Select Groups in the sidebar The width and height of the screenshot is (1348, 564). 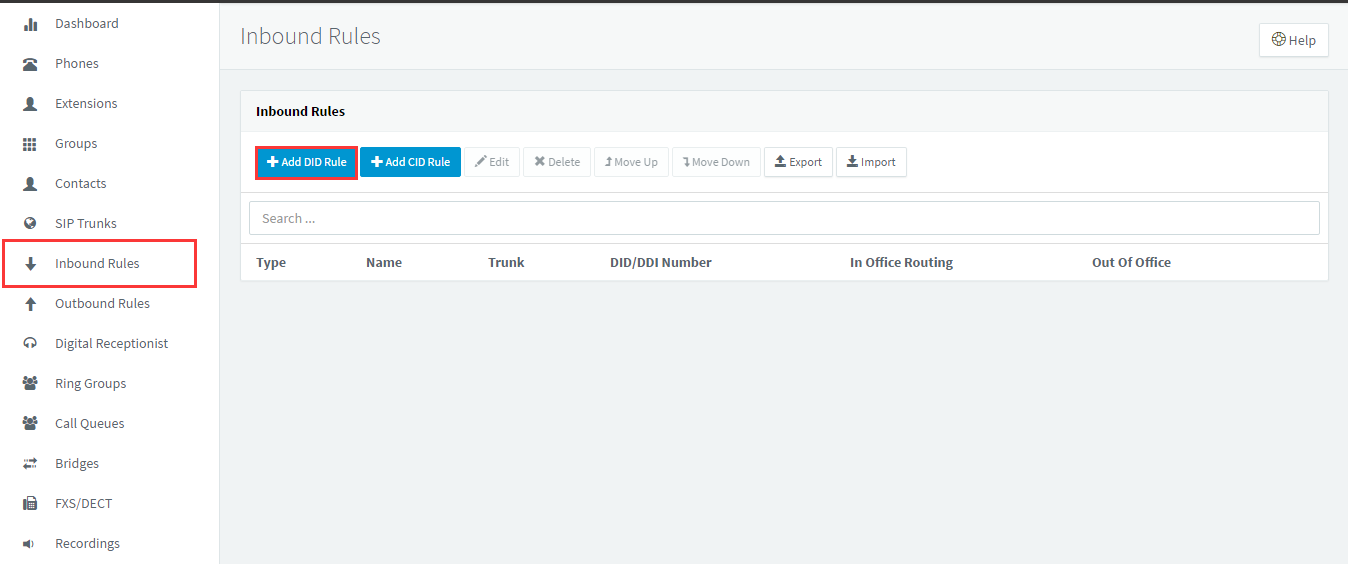(76, 143)
